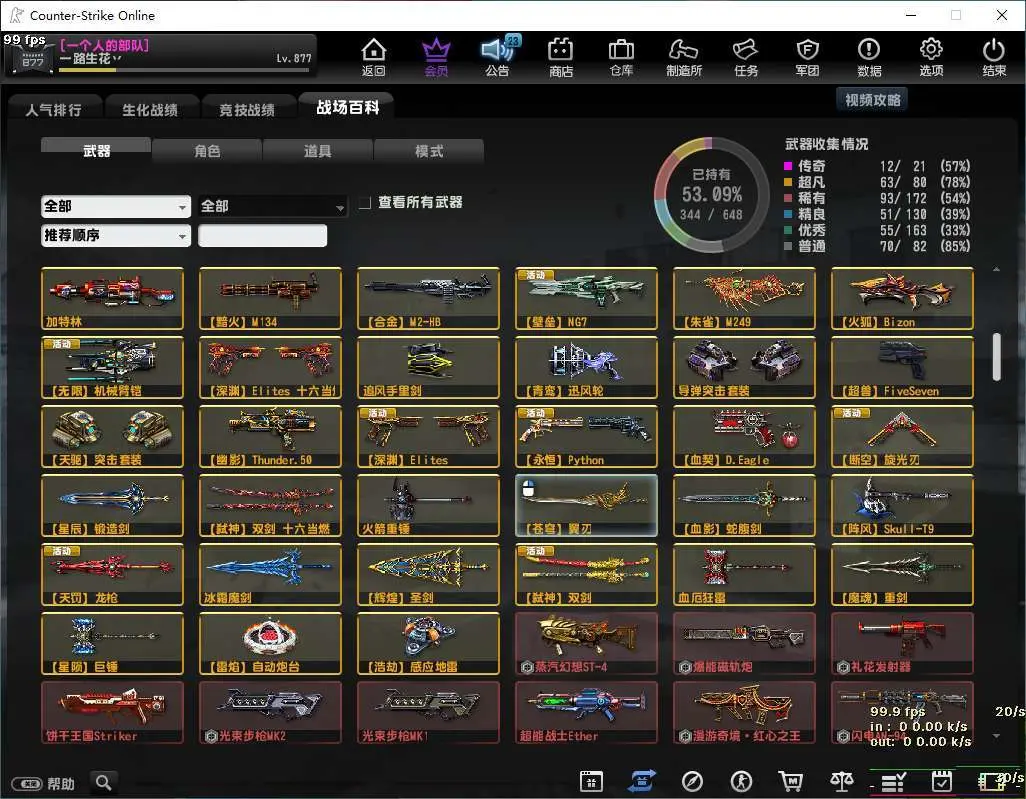Select the 战场百科 tab

coord(347,107)
